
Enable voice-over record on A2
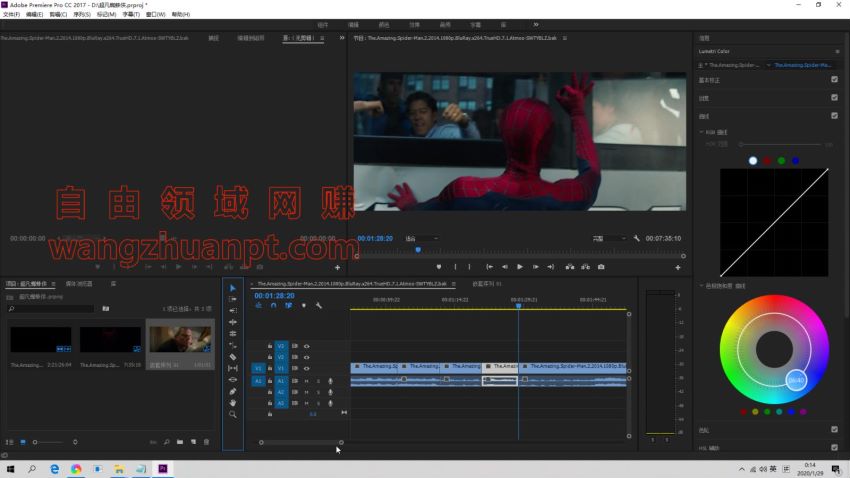330,392
